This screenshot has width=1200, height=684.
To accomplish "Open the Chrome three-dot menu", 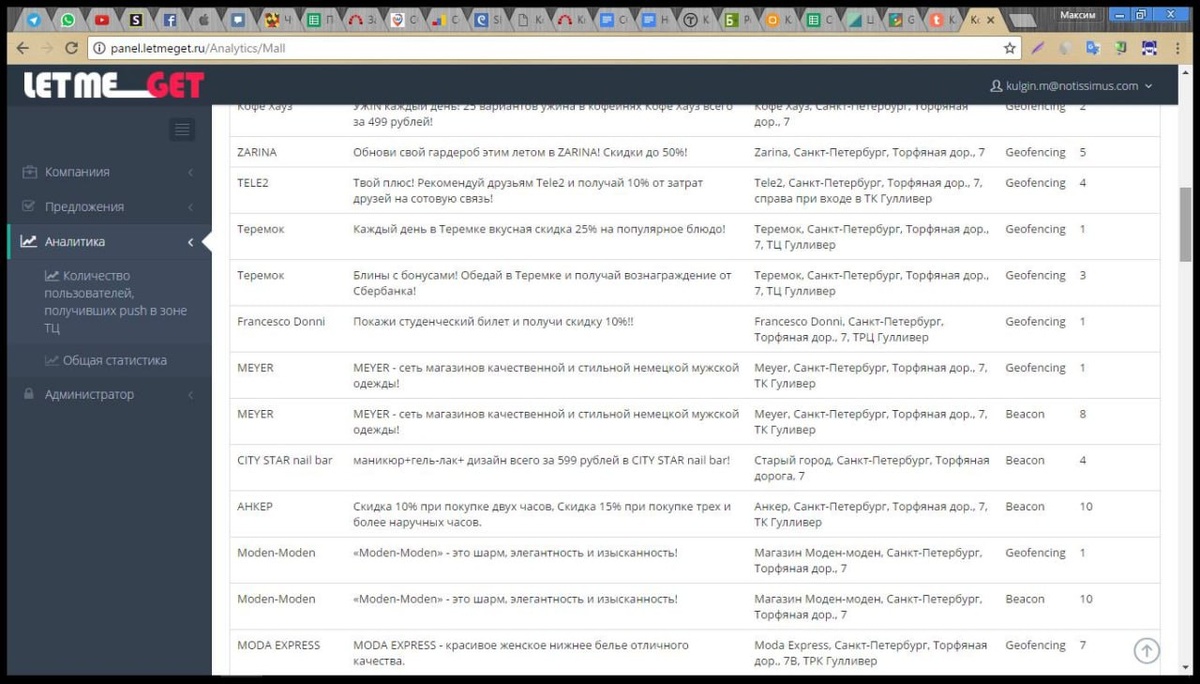I will click(x=1178, y=48).
